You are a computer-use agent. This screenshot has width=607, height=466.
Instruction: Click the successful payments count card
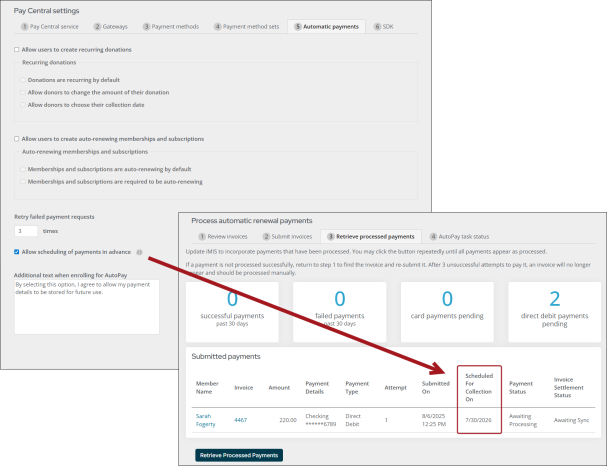tap(232, 312)
